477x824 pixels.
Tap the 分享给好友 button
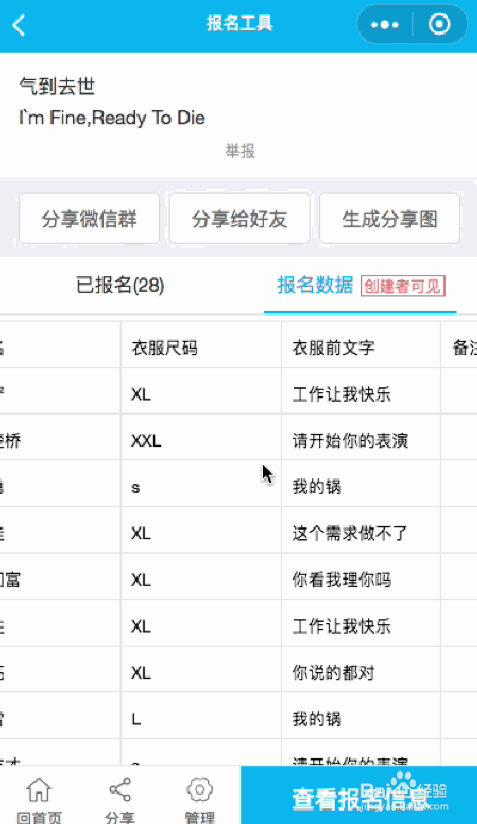point(240,219)
